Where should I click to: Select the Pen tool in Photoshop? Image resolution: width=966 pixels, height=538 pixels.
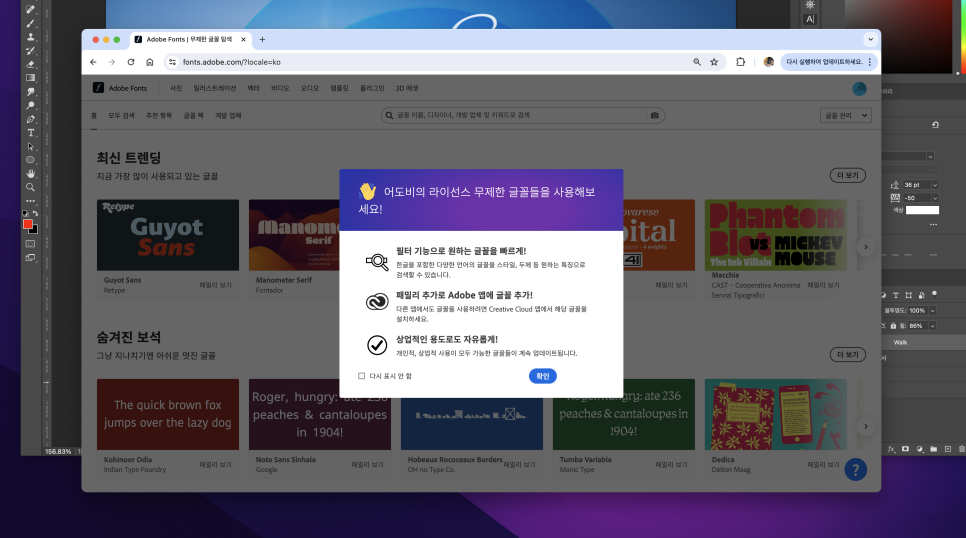tap(30, 119)
